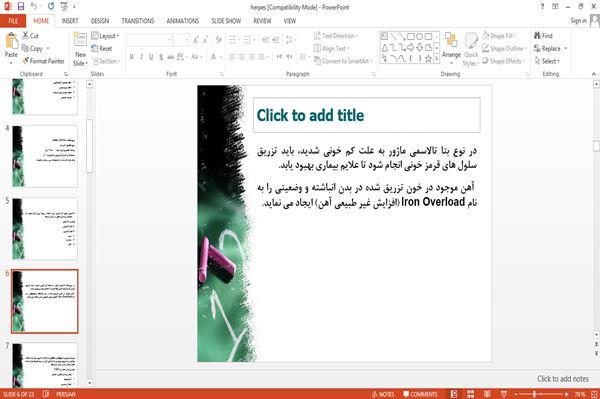Select the text box shape icon

pyautogui.click(x=384, y=37)
